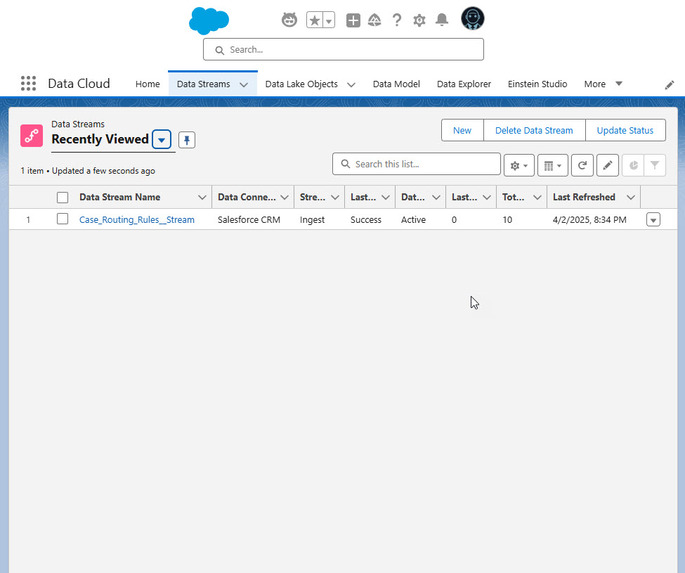Open list view controls gear menu
Screen dimensions: 685x573
click(x=519, y=165)
